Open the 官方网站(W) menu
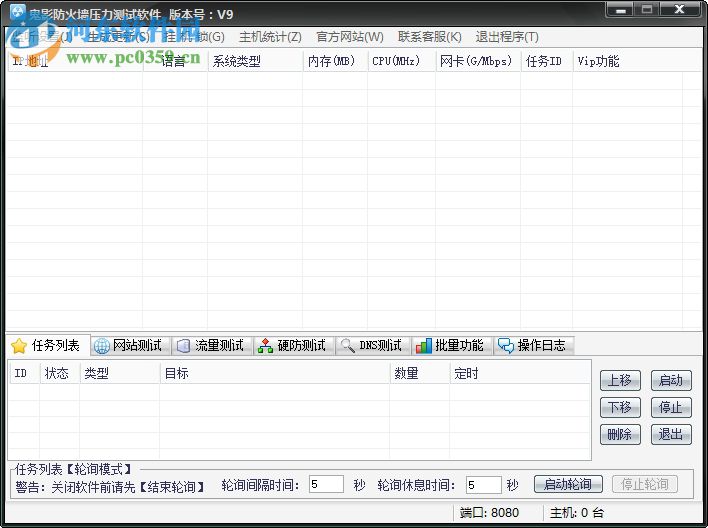 [x=350, y=37]
